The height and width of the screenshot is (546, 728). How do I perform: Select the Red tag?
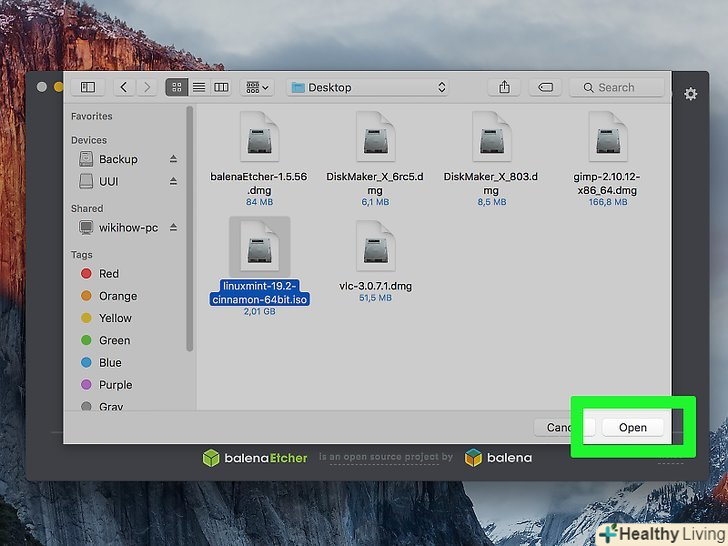tap(108, 274)
